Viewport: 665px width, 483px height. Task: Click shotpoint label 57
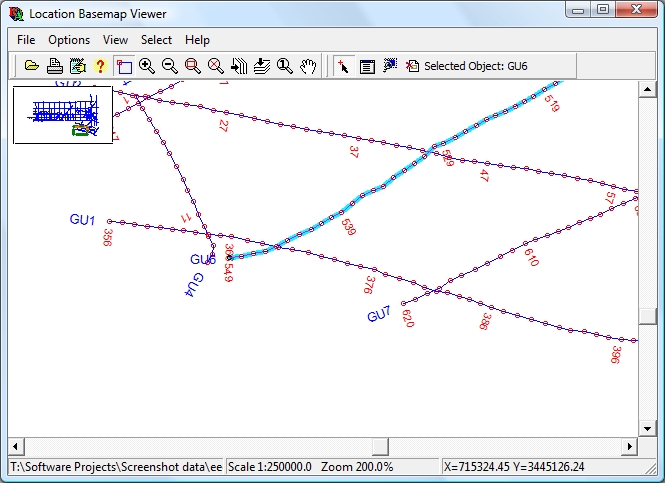[x=610, y=198]
